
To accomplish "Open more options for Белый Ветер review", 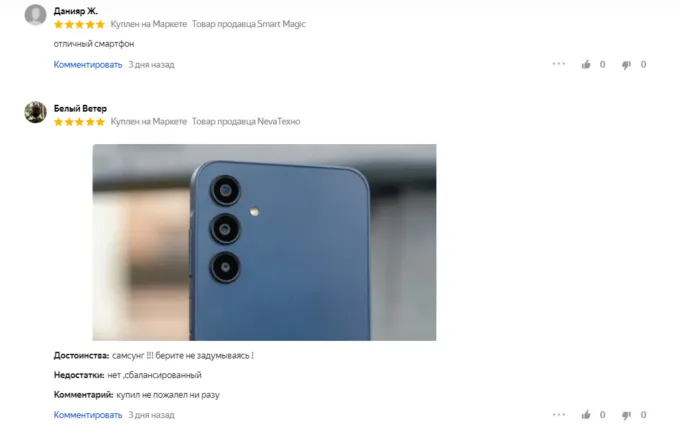I will tap(559, 414).
